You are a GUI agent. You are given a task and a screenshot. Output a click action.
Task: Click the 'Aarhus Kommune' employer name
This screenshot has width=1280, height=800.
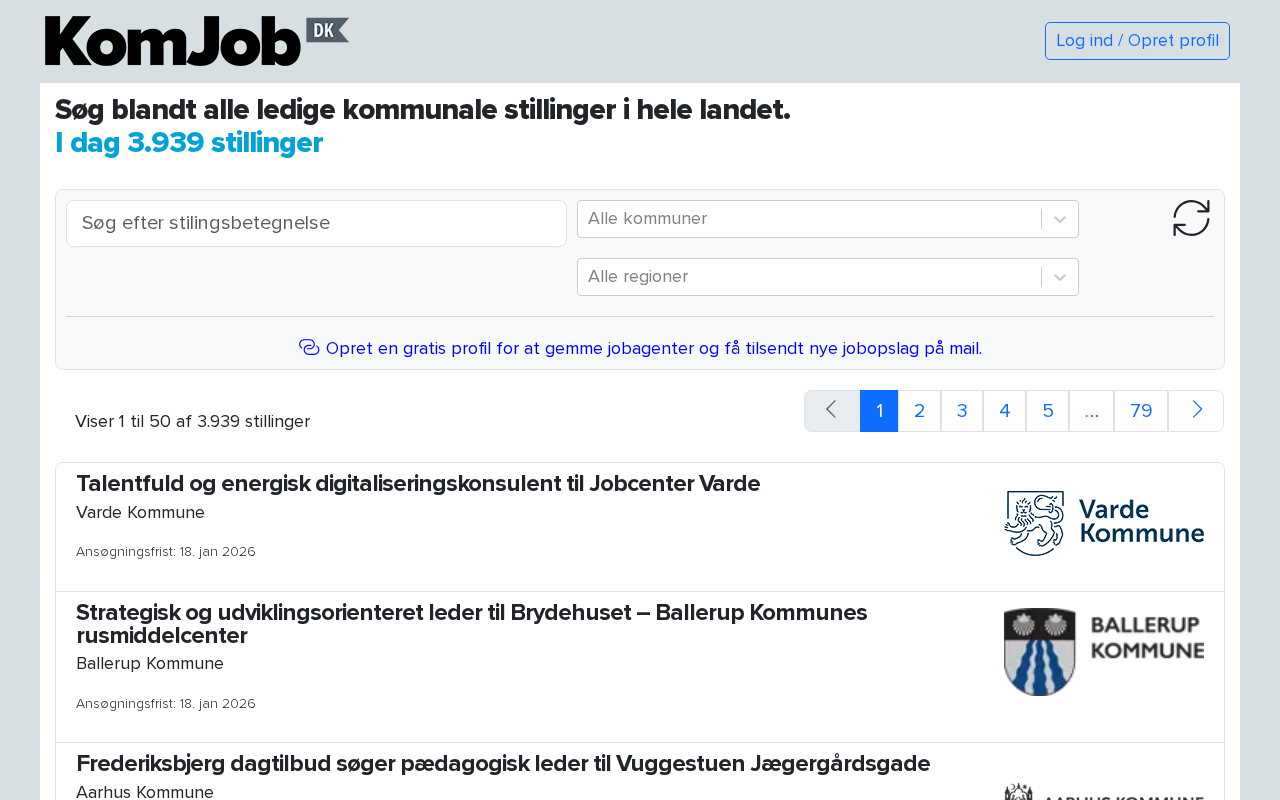click(x=145, y=792)
